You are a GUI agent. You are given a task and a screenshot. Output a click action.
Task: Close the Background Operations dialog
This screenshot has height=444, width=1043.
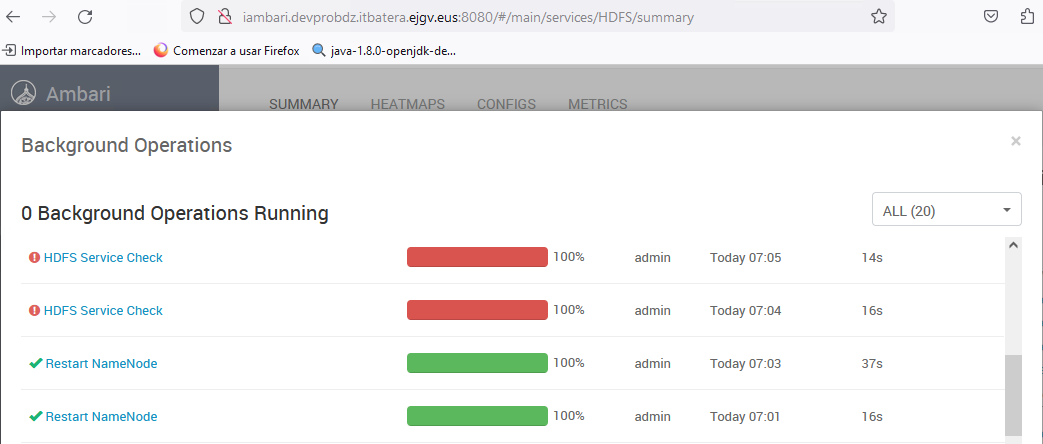tap(1016, 142)
